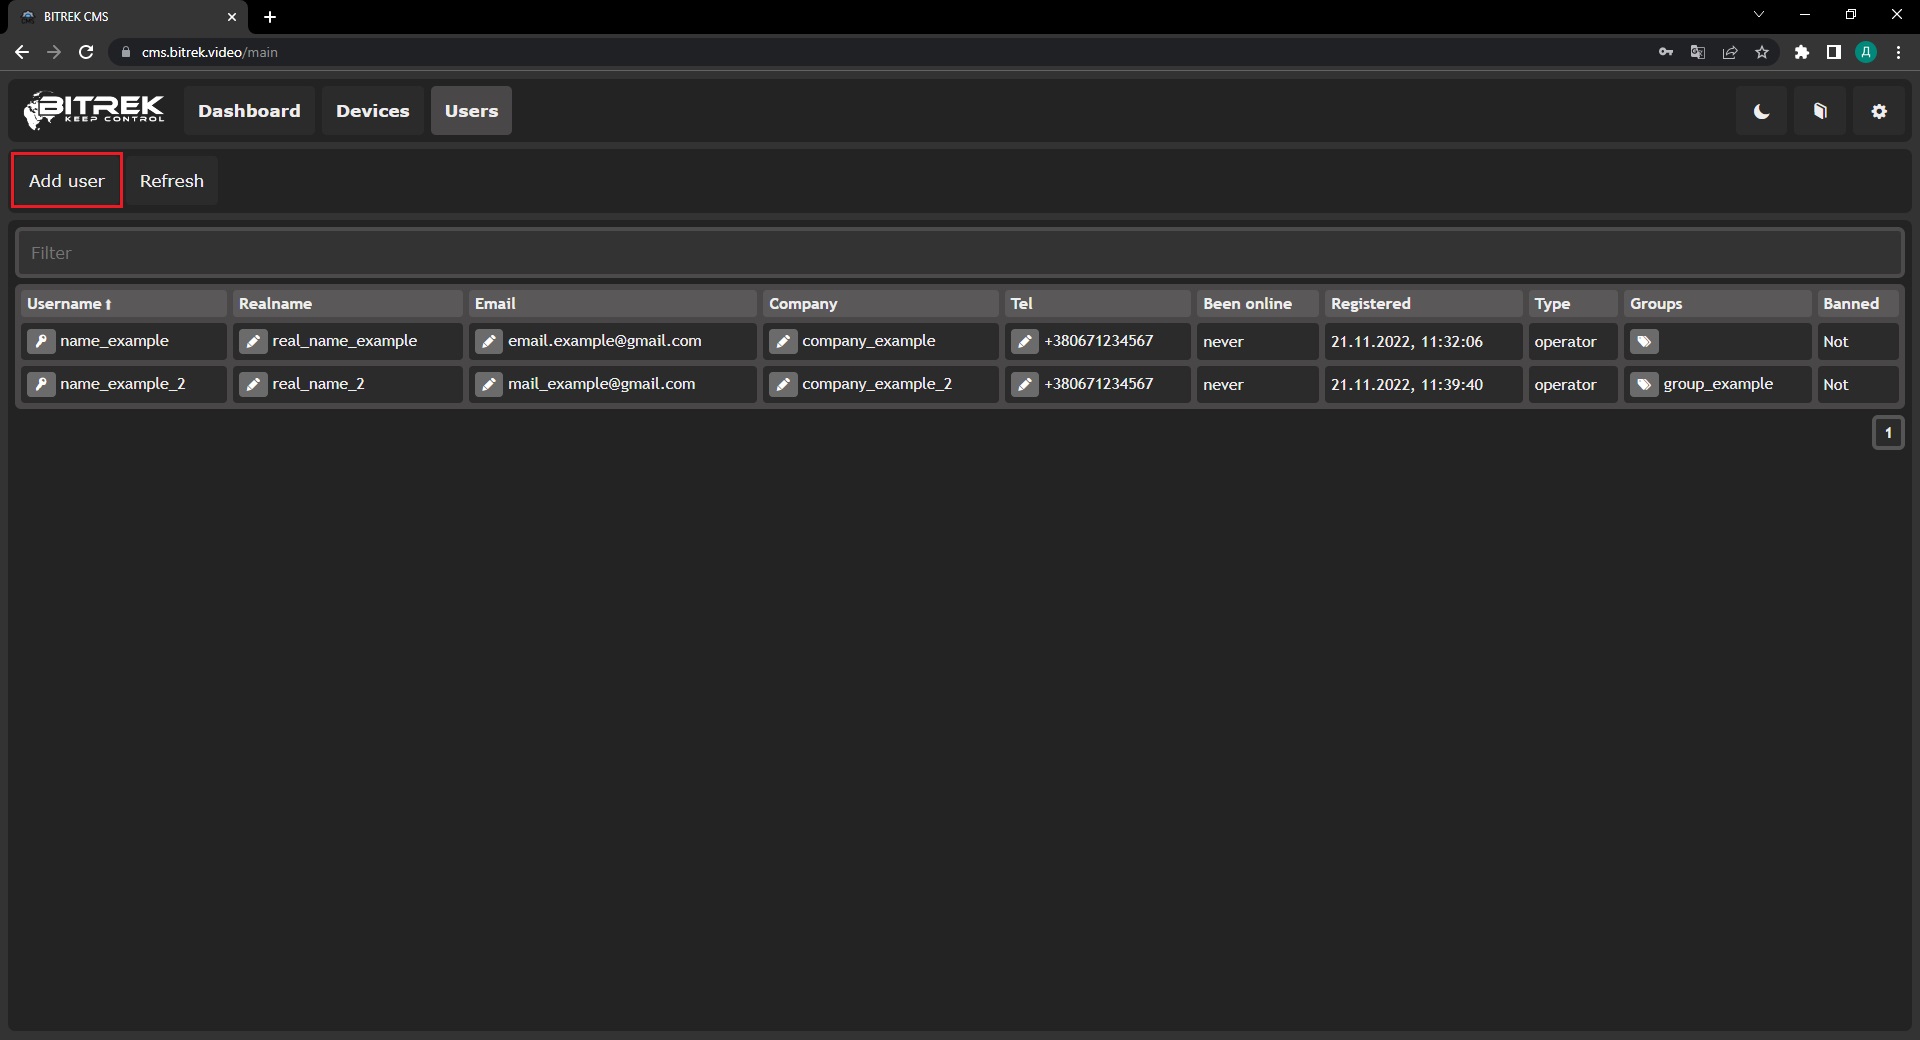Click edit pencil for first row telephone
The height and width of the screenshot is (1040, 1920).
tap(1024, 341)
